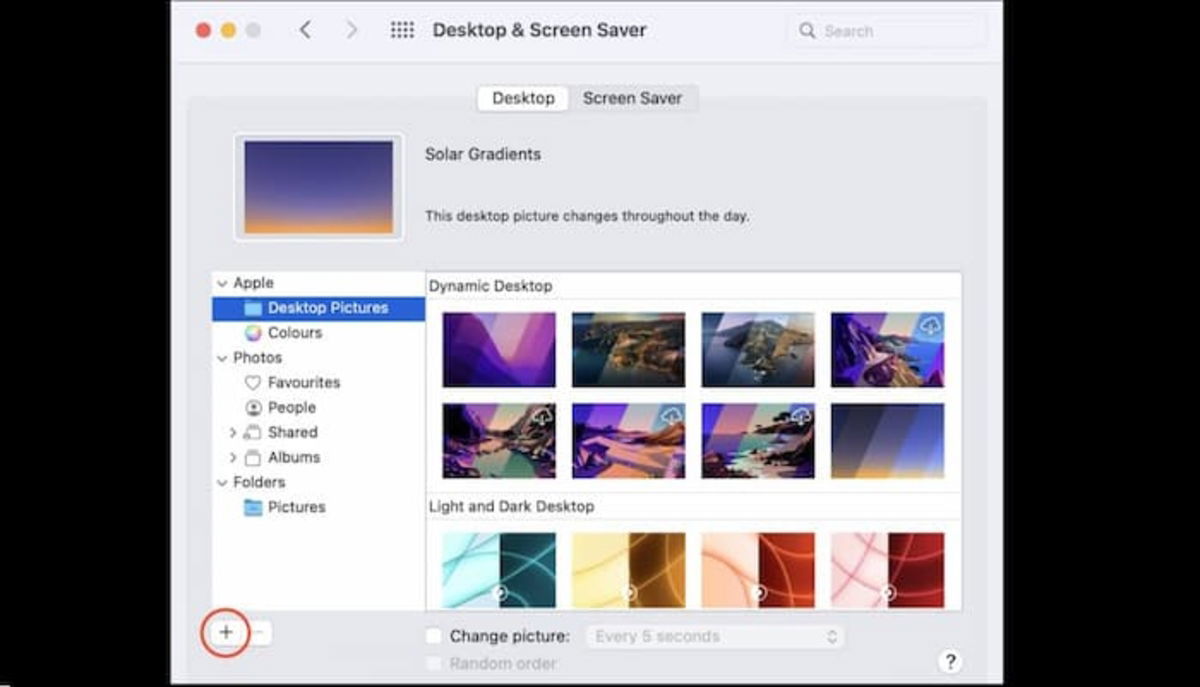This screenshot has width=1200, height=687.
Task: Switch to the Screen Saver tab
Action: tap(632, 98)
